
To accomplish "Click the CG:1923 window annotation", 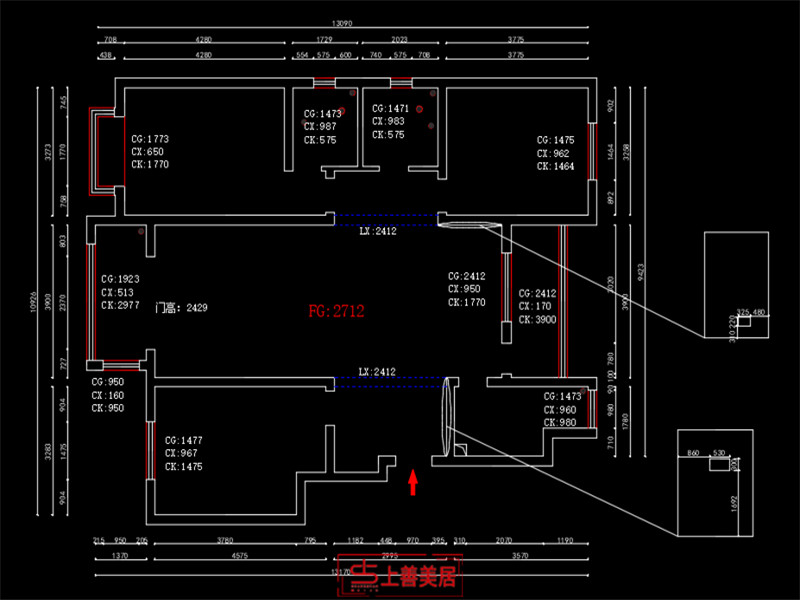I will pyautogui.click(x=120, y=280).
